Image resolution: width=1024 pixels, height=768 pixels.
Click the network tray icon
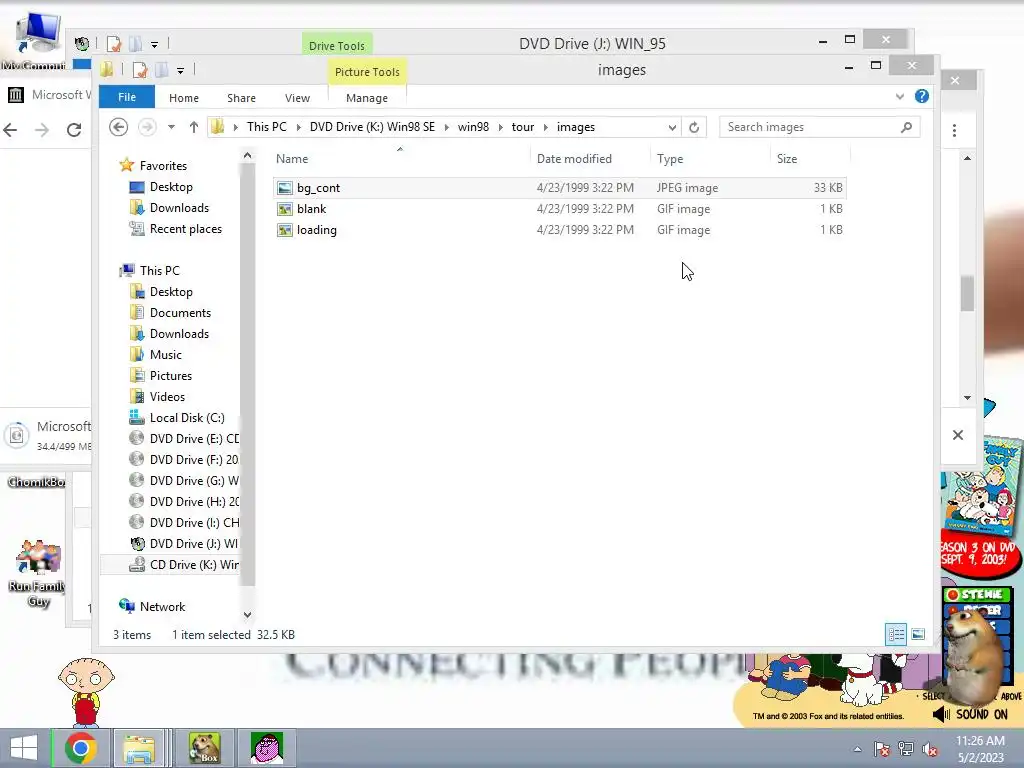point(906,749)
